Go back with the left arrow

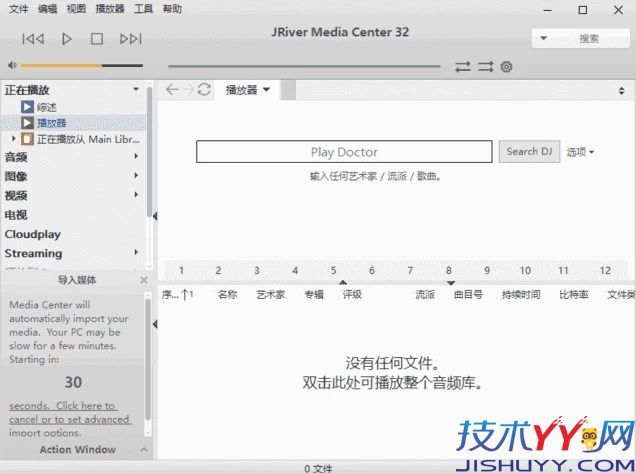[x=172, y=89]
